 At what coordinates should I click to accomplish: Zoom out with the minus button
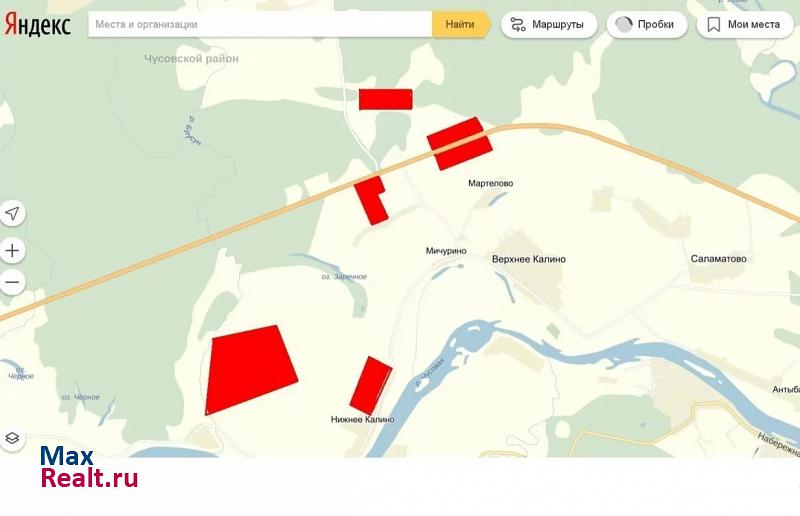click(x=13, y=282)
